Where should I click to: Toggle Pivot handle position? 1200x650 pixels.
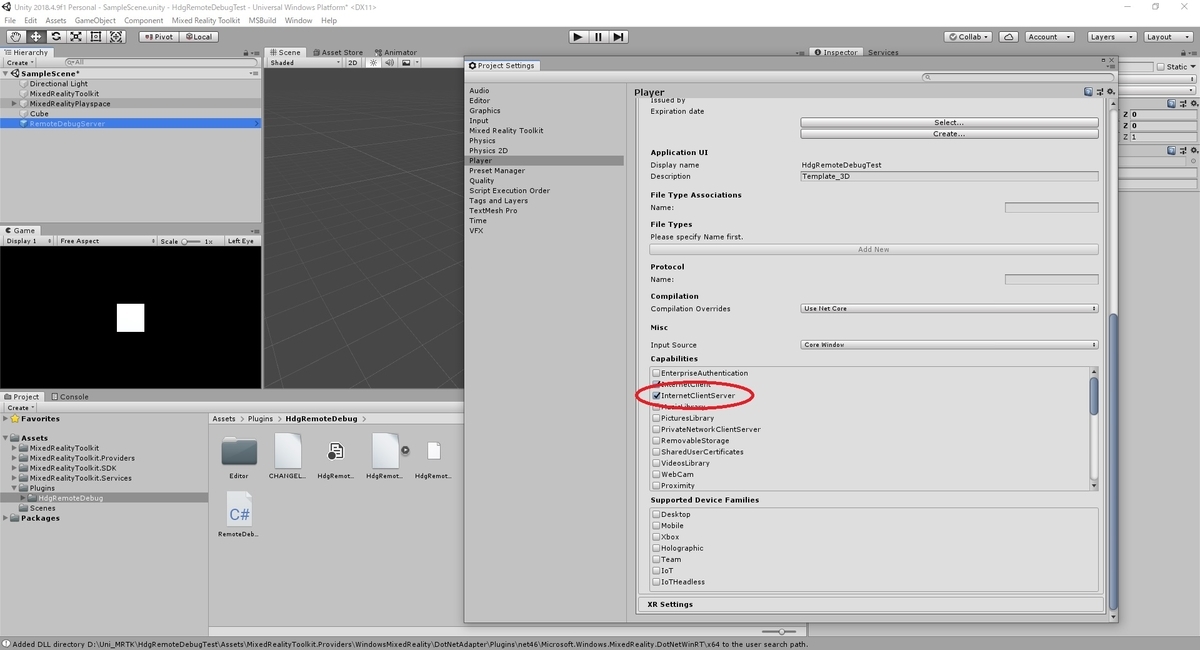click(x=158, y=37)
